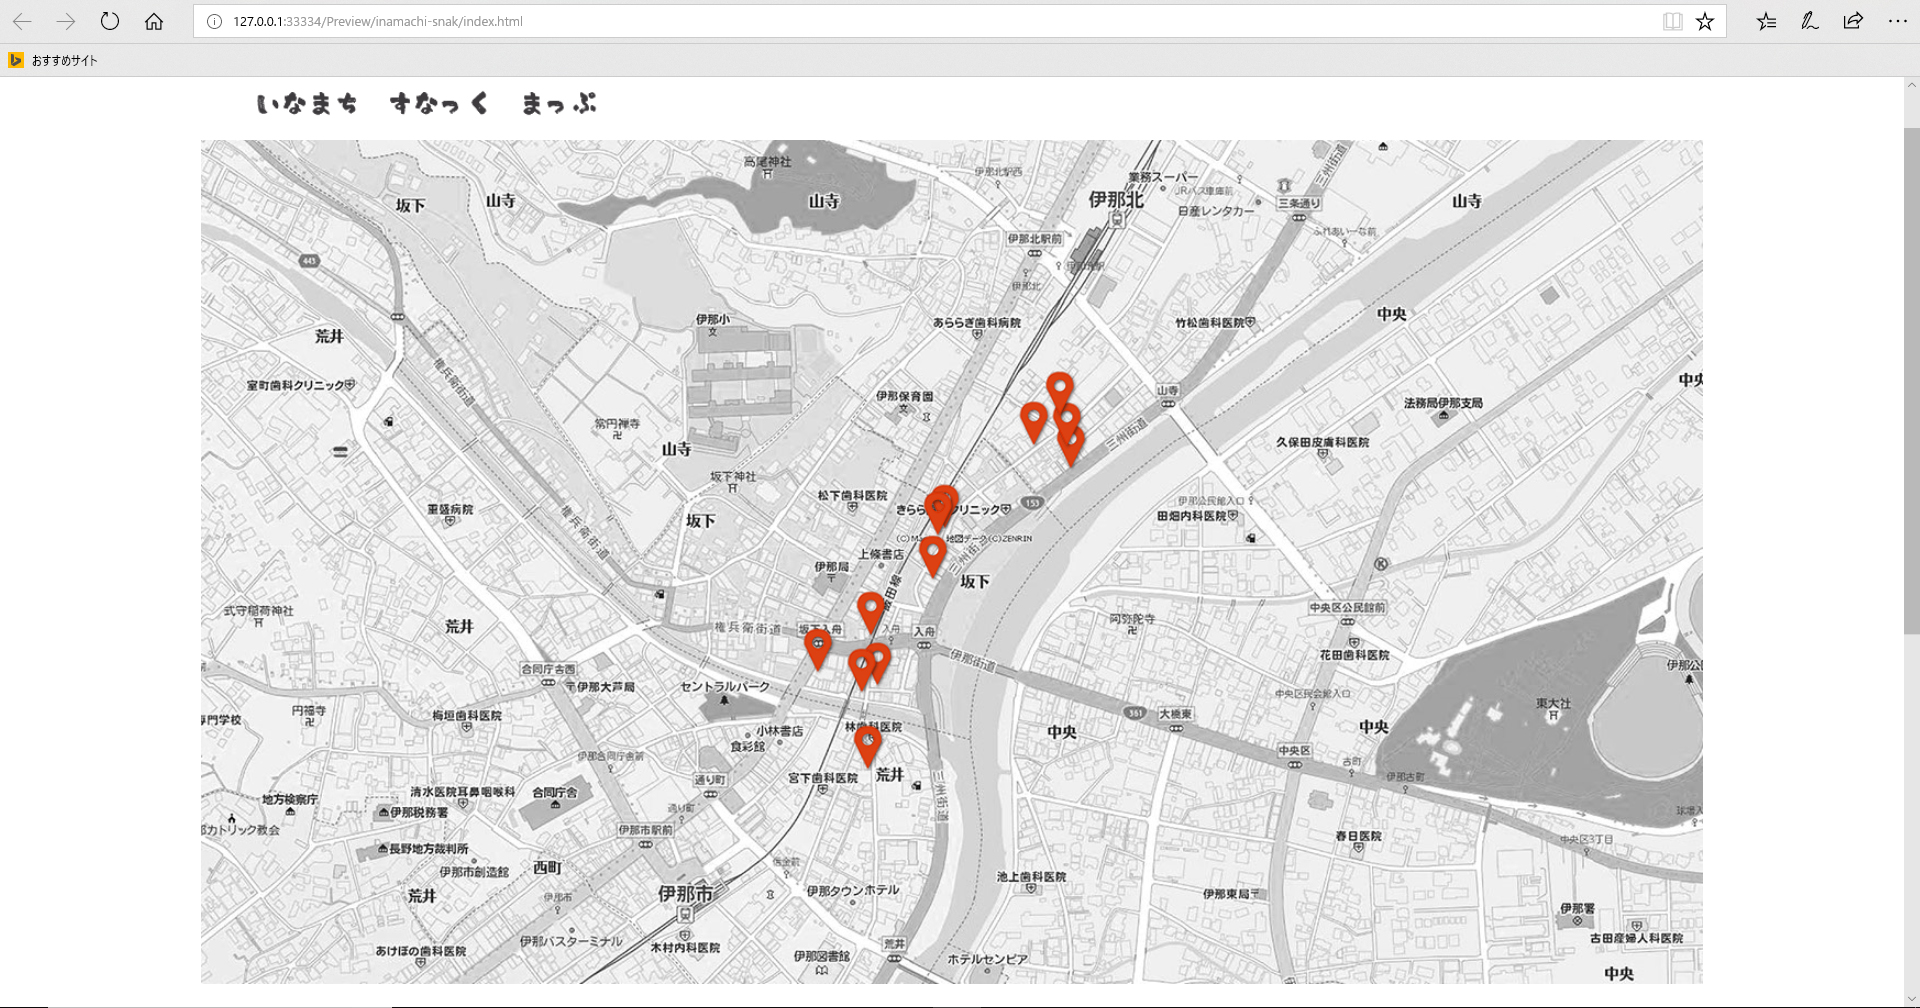Click the add notes pen icon
Image resolution: width=1920 pixels, height=1008 pixels.
[1809, 21]
